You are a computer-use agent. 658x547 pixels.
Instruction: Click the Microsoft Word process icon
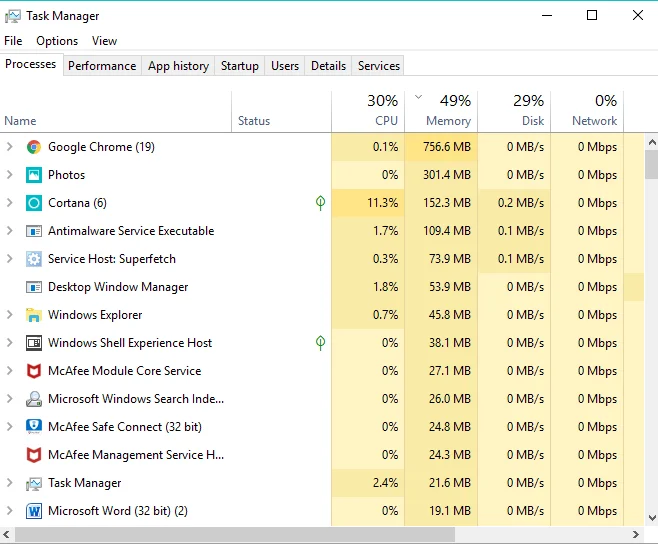pos(34,511)
